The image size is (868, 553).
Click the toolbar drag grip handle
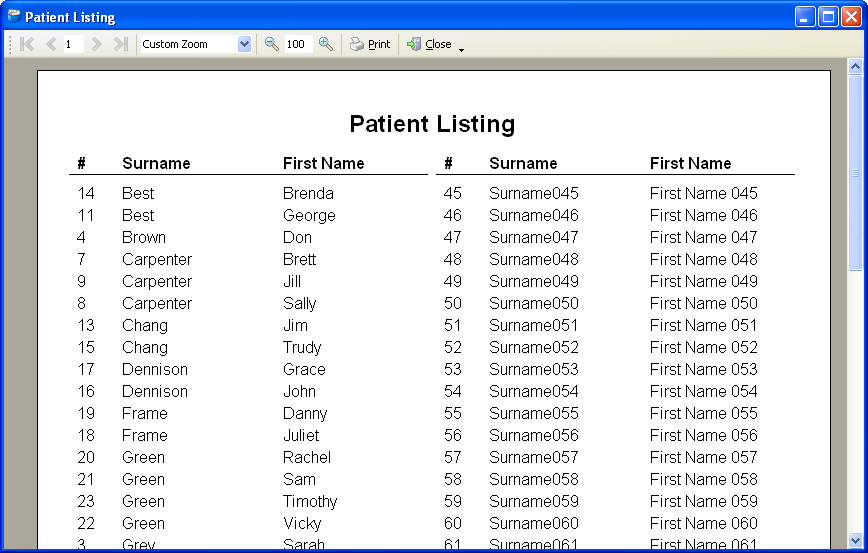(x=10, y=44)
